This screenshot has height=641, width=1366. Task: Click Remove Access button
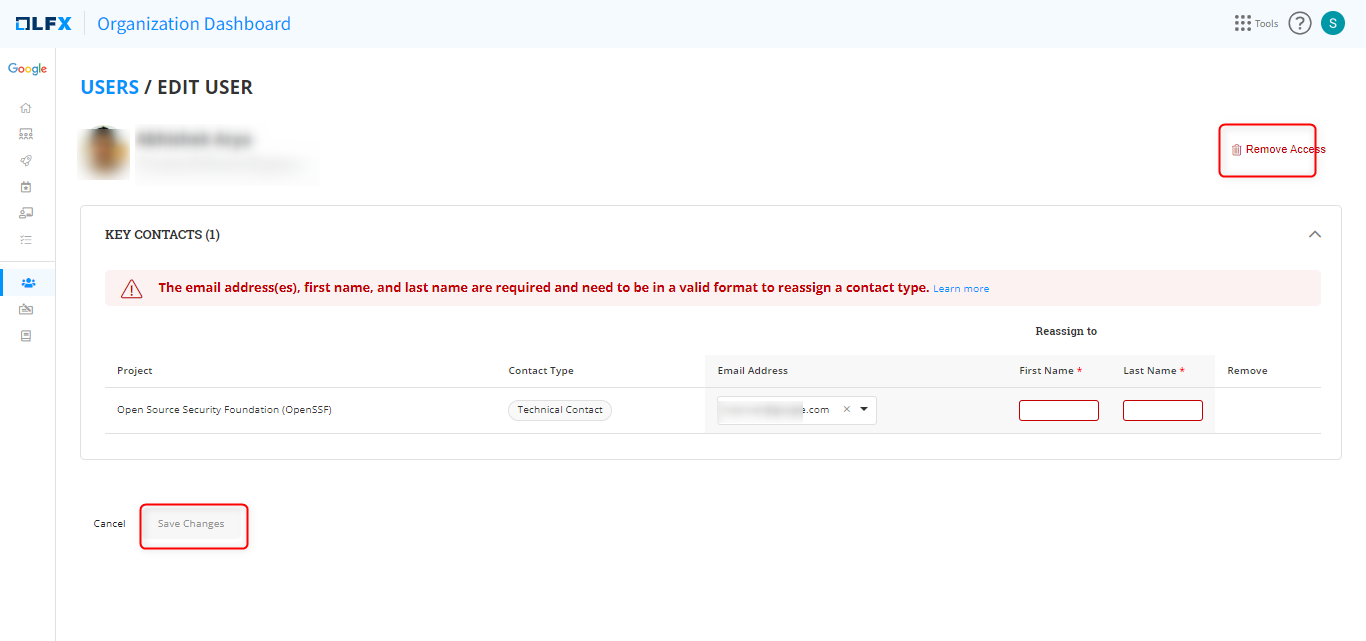point(1278,150)
